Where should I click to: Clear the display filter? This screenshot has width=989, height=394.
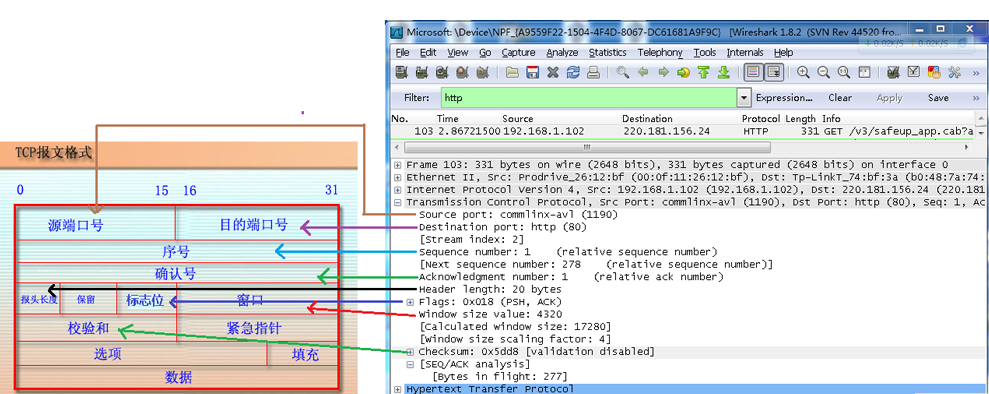pos(840,98)
